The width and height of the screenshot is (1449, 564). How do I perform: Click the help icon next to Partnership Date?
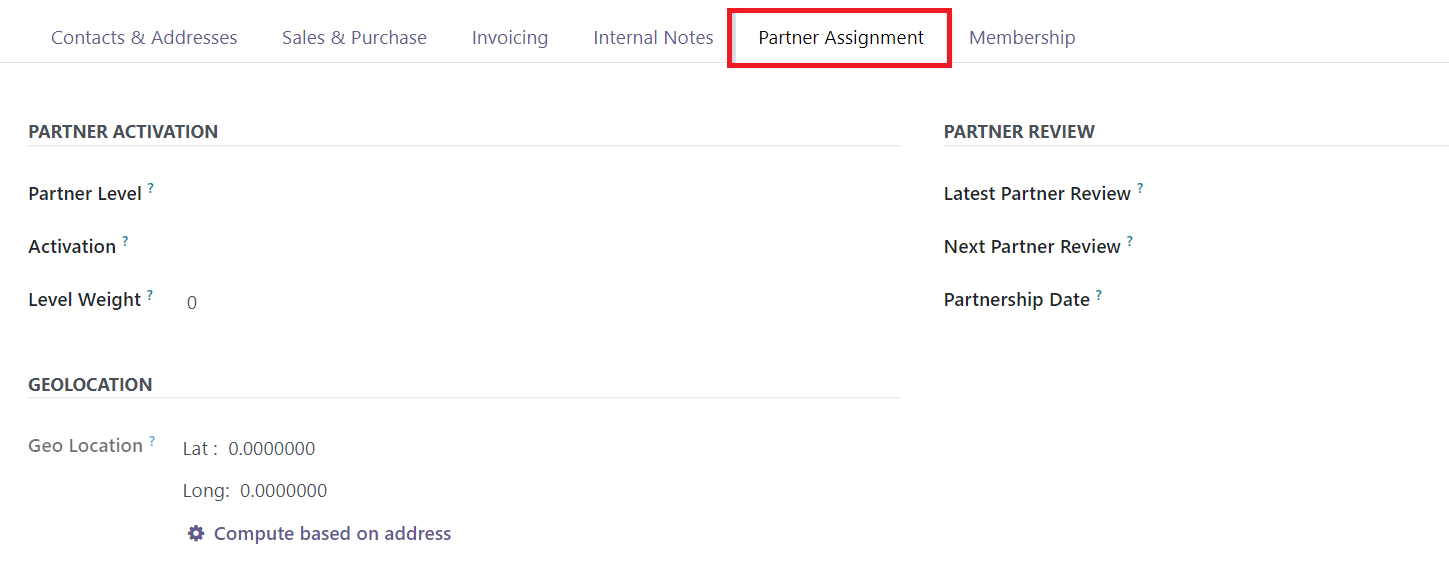[1099, 294]
